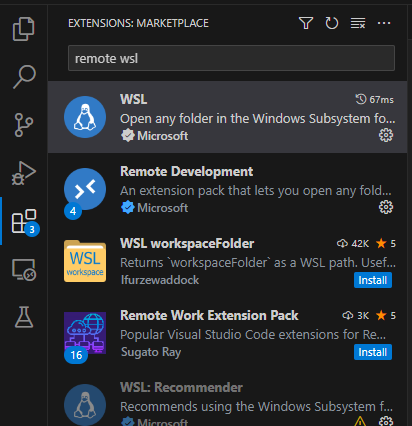
Task: Select the Remote Work Extension Pack title
Action: [209, 316]
